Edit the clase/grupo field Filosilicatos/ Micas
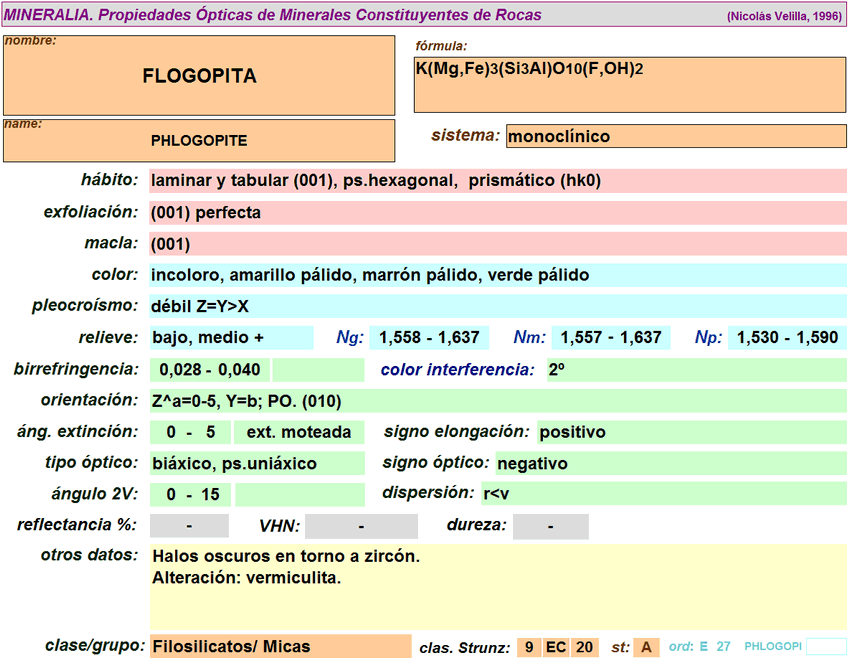 (x=280, y=646)
